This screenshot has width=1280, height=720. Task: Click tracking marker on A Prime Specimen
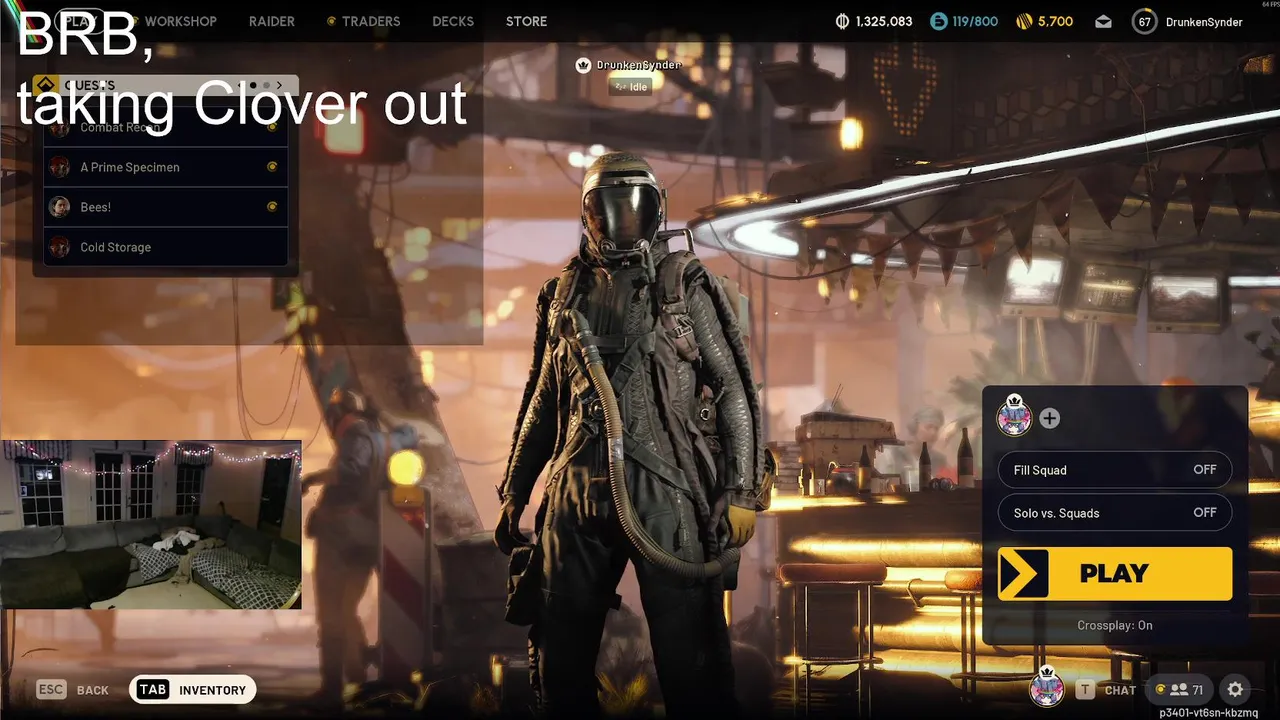click(272, 167)
